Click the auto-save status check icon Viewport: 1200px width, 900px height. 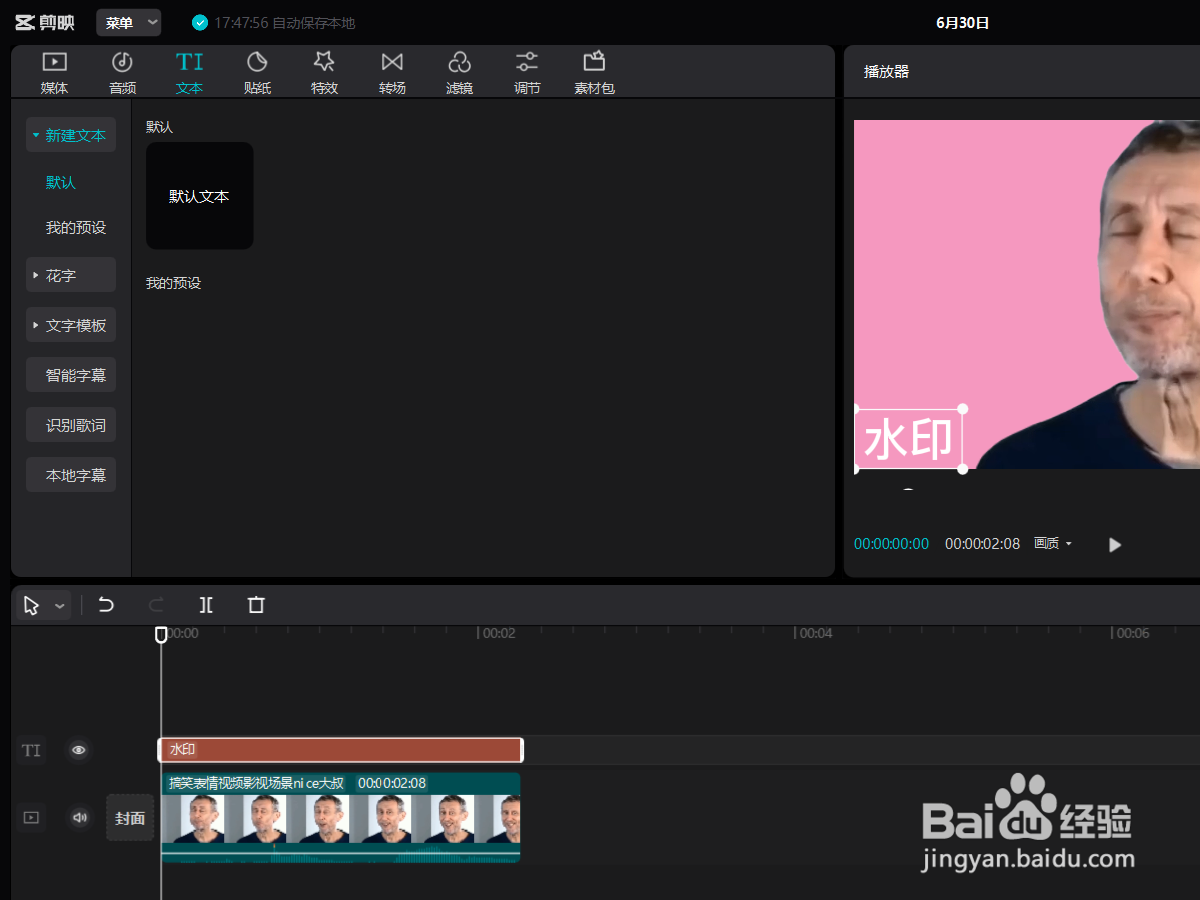(x=200, y=22)
